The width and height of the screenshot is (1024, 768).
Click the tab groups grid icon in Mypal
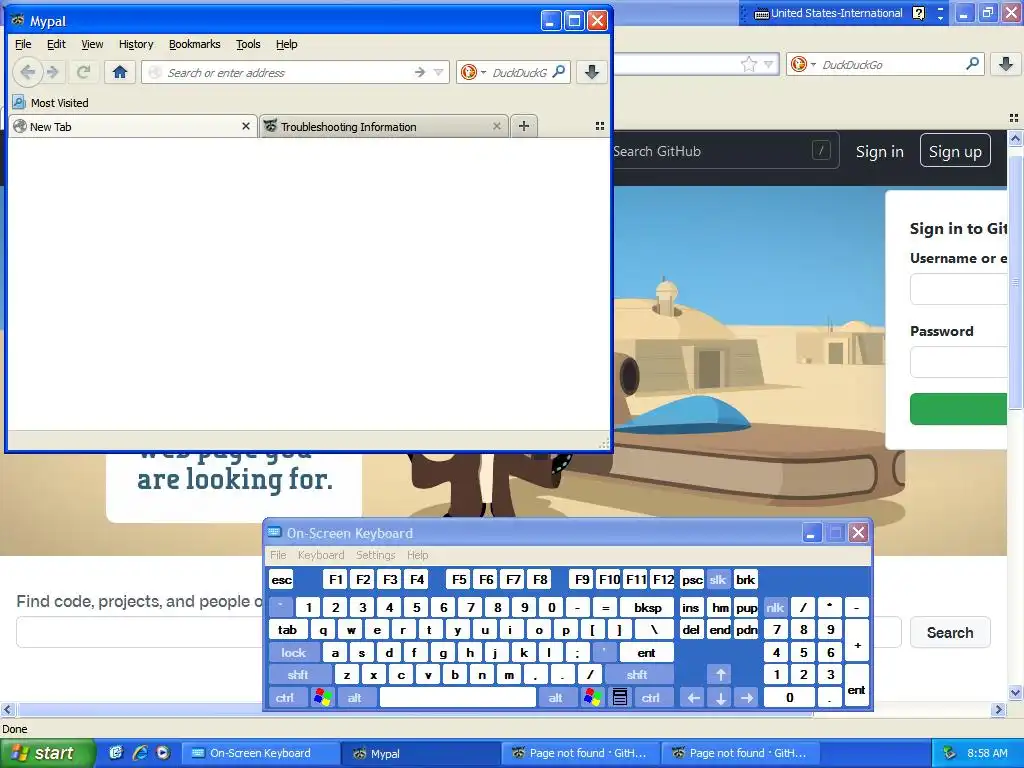click(600, 126)
